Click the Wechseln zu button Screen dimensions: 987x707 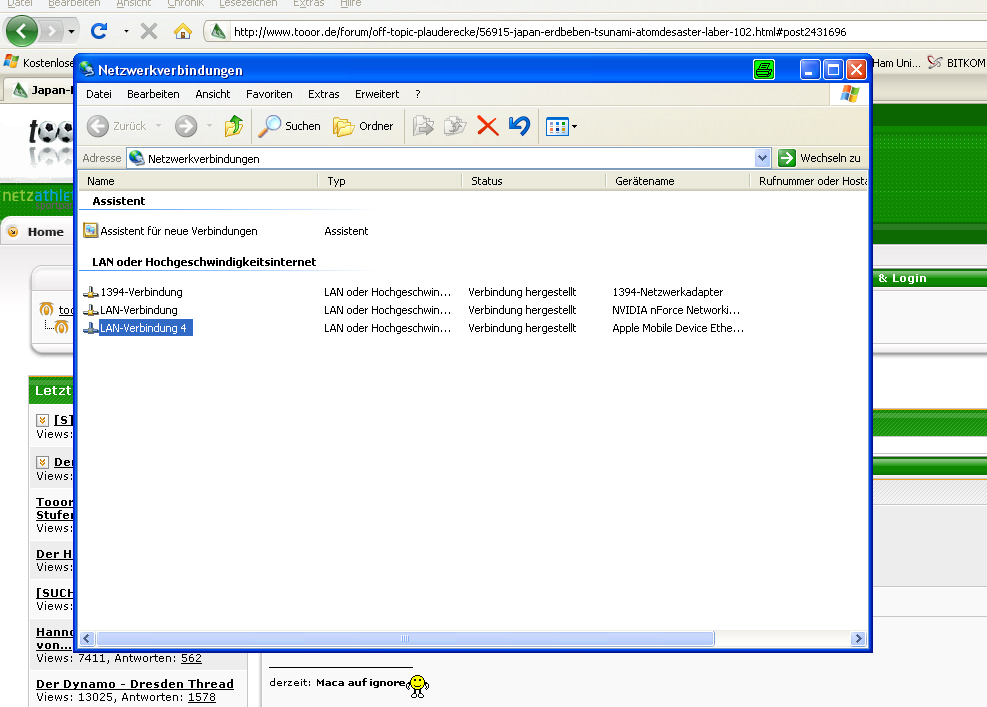coord(820,158)
